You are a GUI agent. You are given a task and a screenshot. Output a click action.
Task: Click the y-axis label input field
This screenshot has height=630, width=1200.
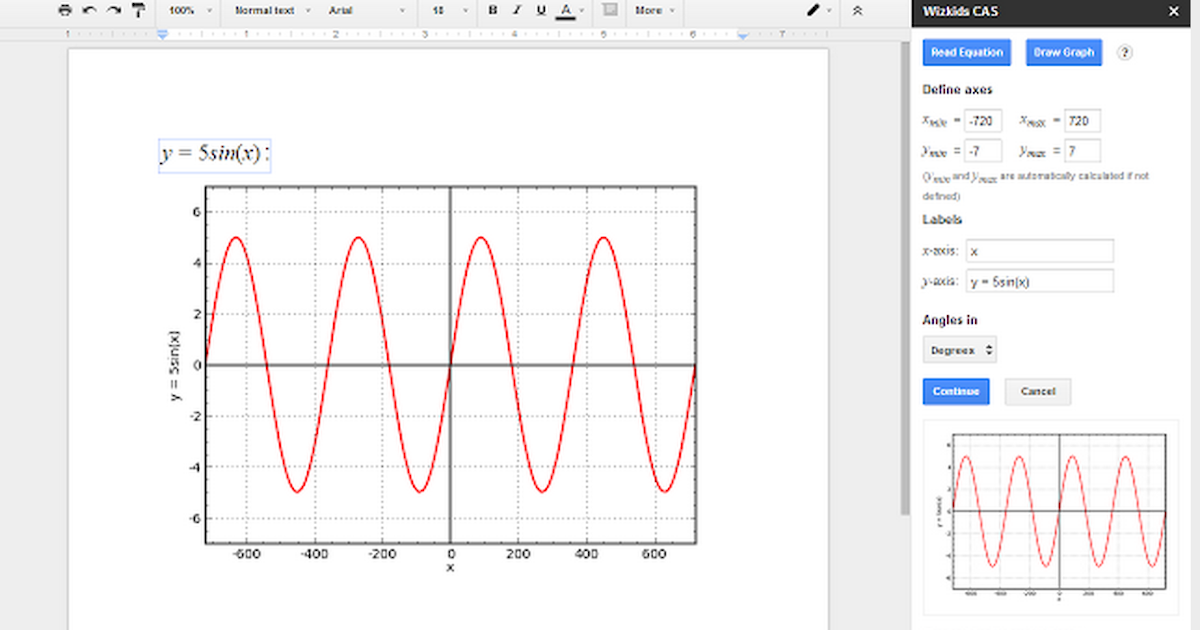click(1040, 281)
